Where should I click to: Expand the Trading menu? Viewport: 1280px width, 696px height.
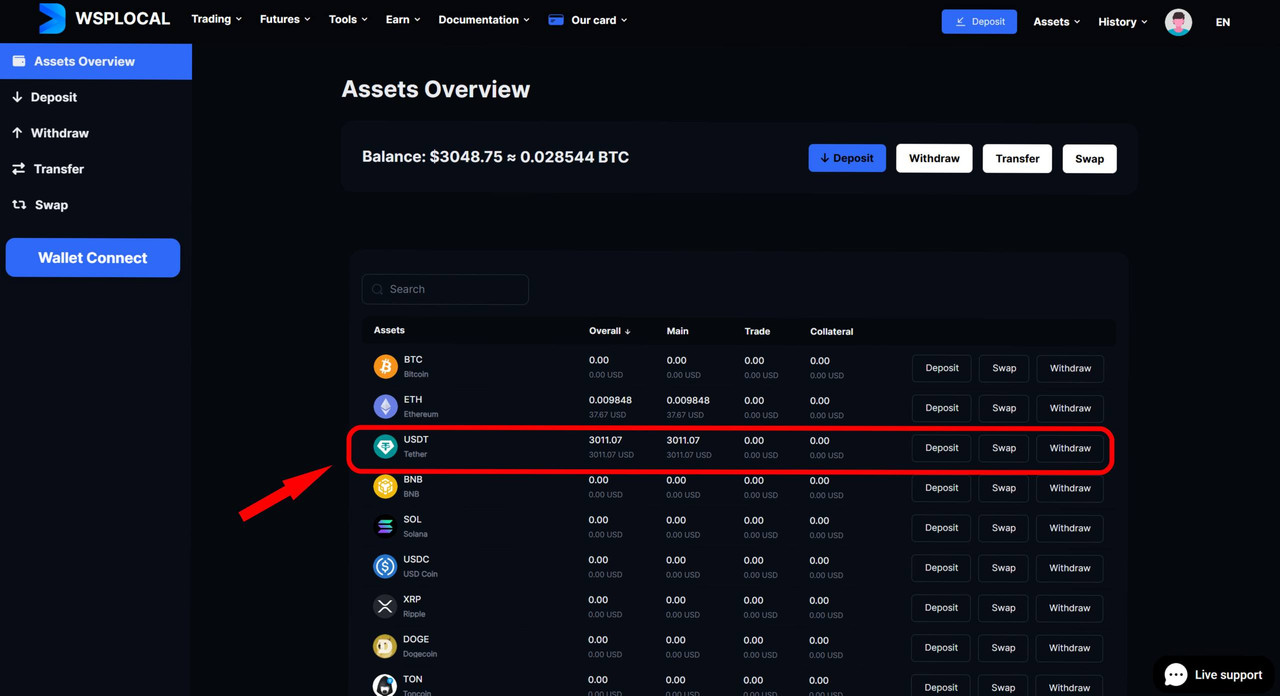217,19
